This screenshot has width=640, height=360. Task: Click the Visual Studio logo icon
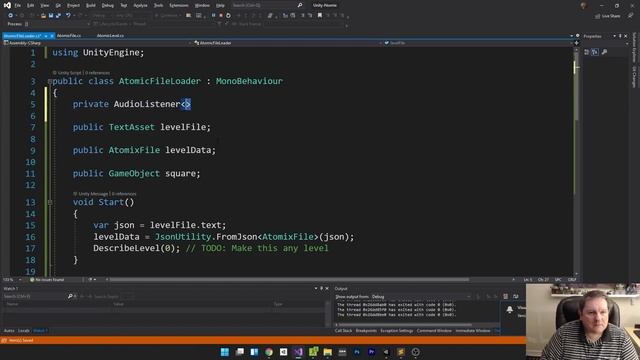pyautogui.click(x=7, y=5)
